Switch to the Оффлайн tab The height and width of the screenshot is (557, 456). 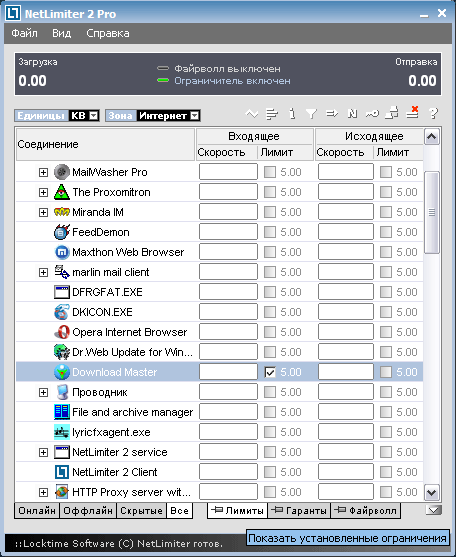point(88,510)
